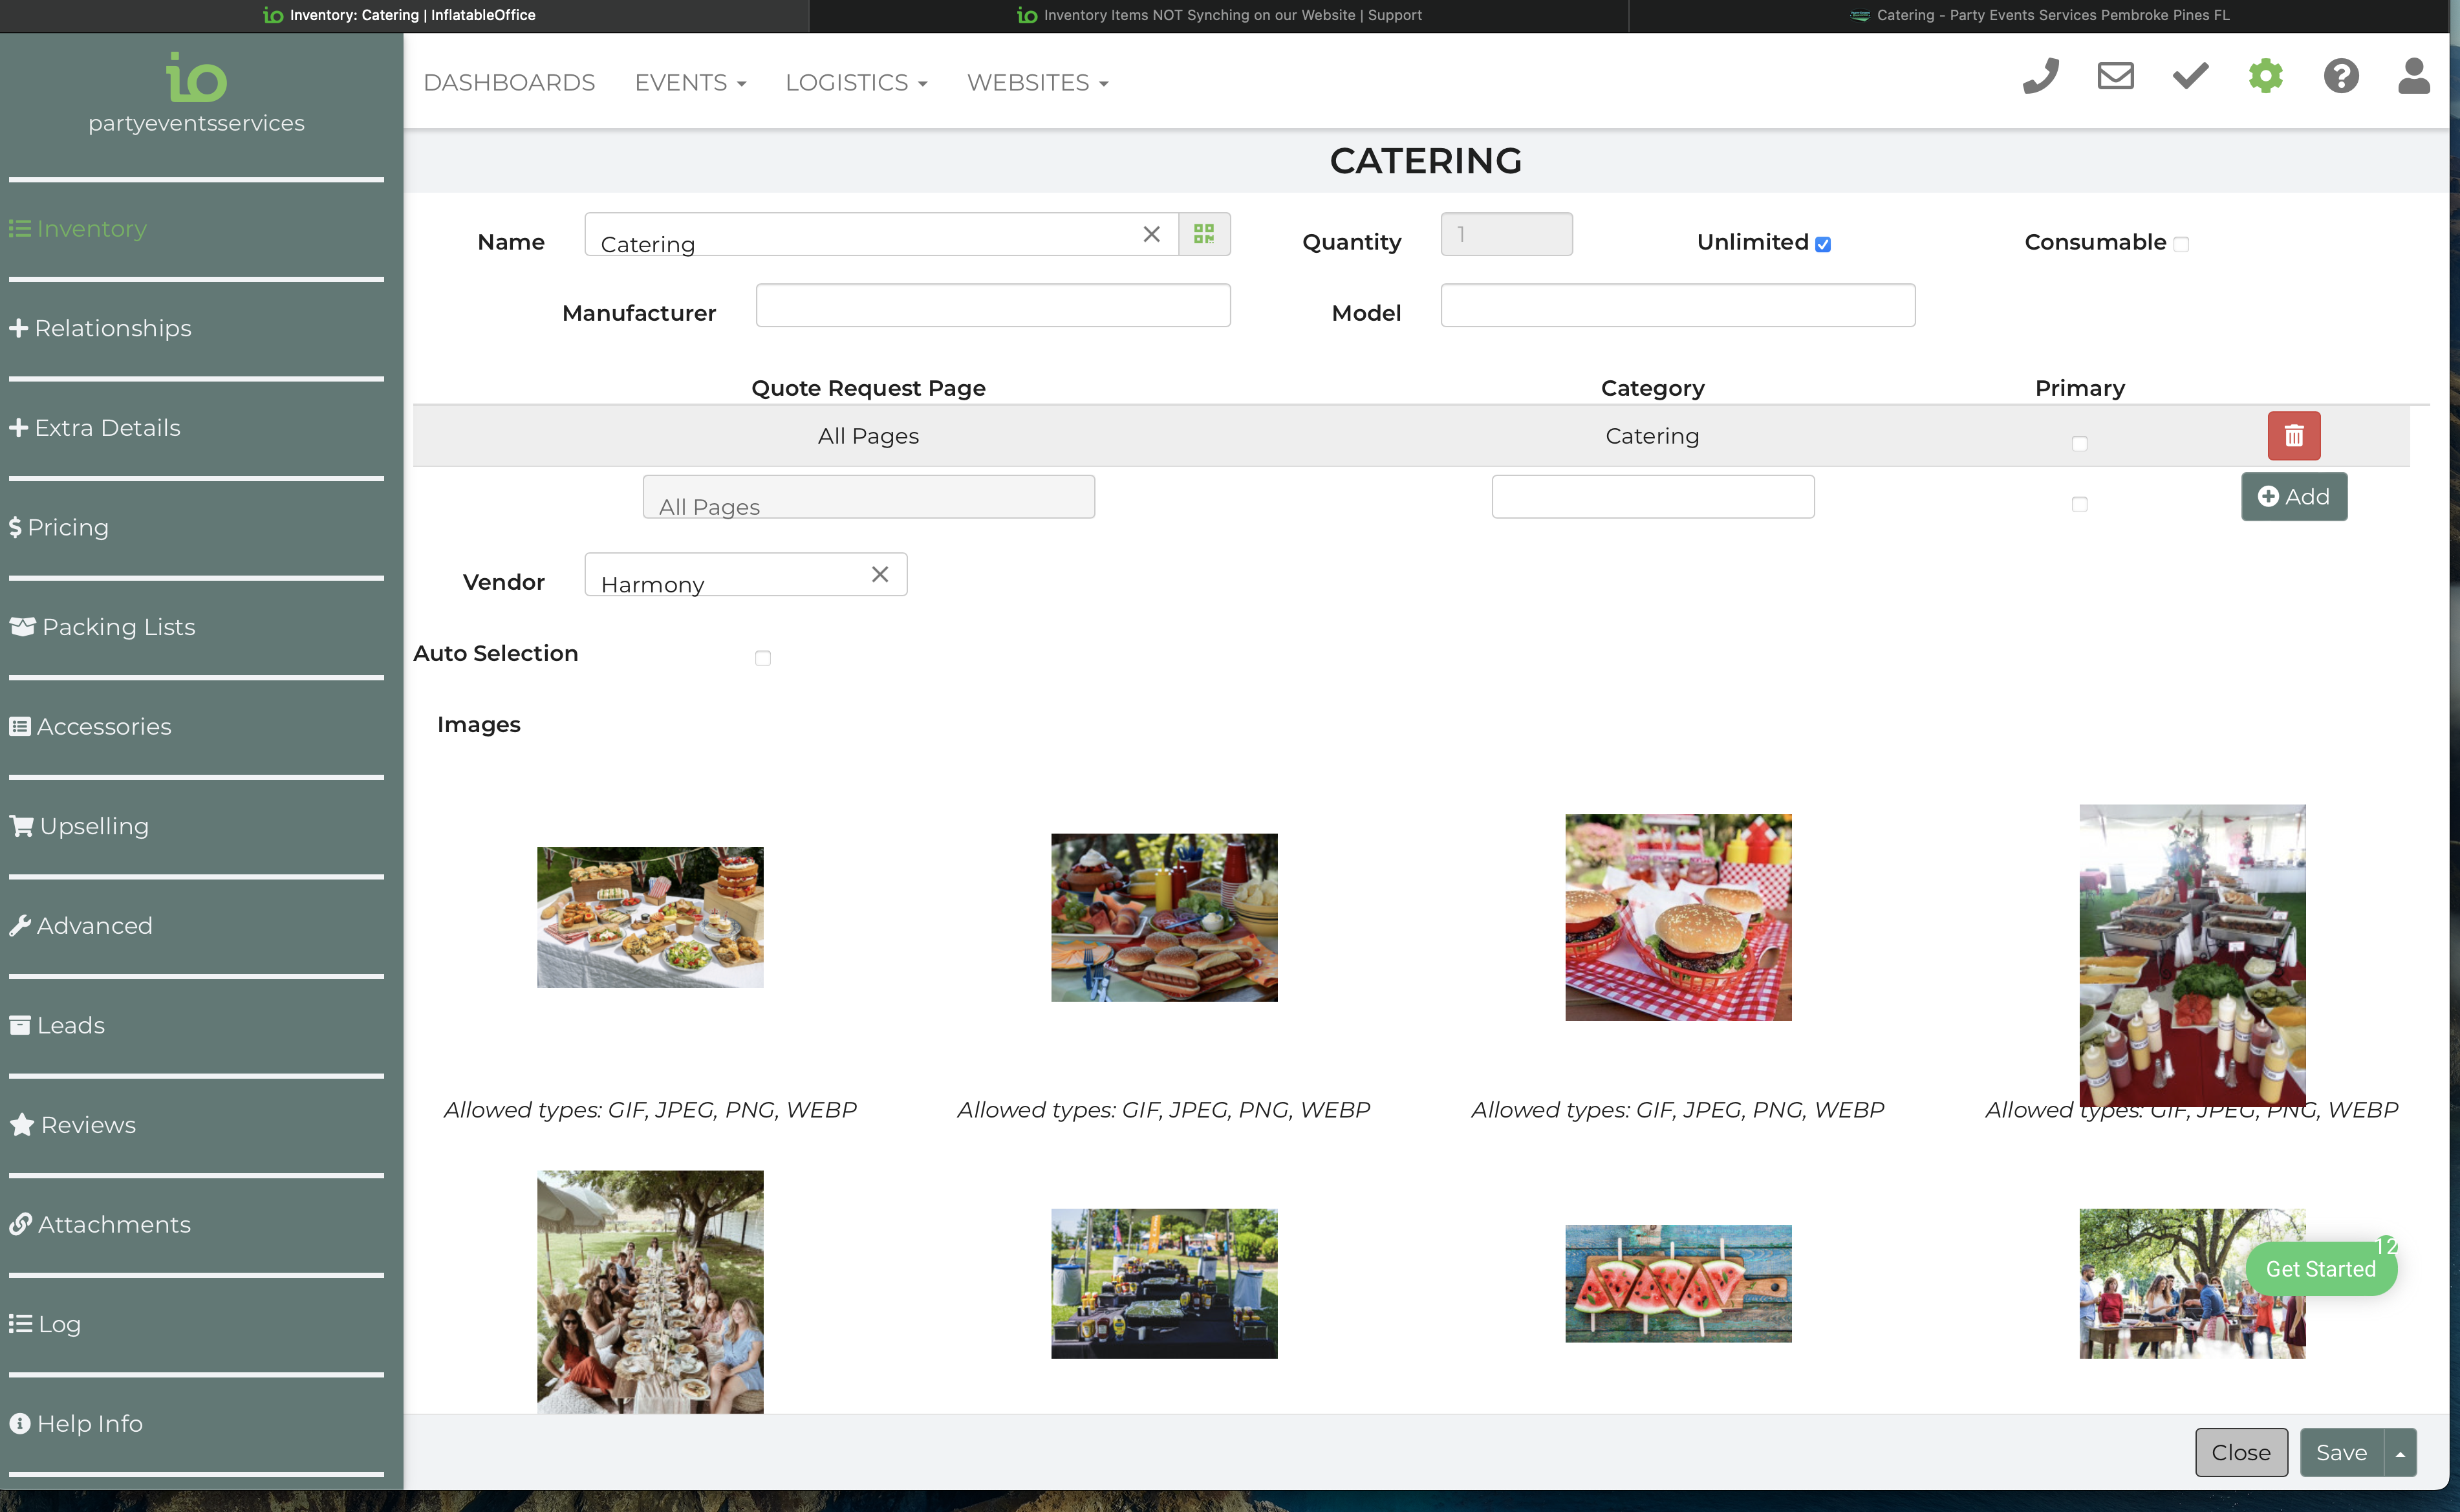Screen dimensions: 2460x1512
Task: Open the Pricing sidebar section
Action: point(67,528)
